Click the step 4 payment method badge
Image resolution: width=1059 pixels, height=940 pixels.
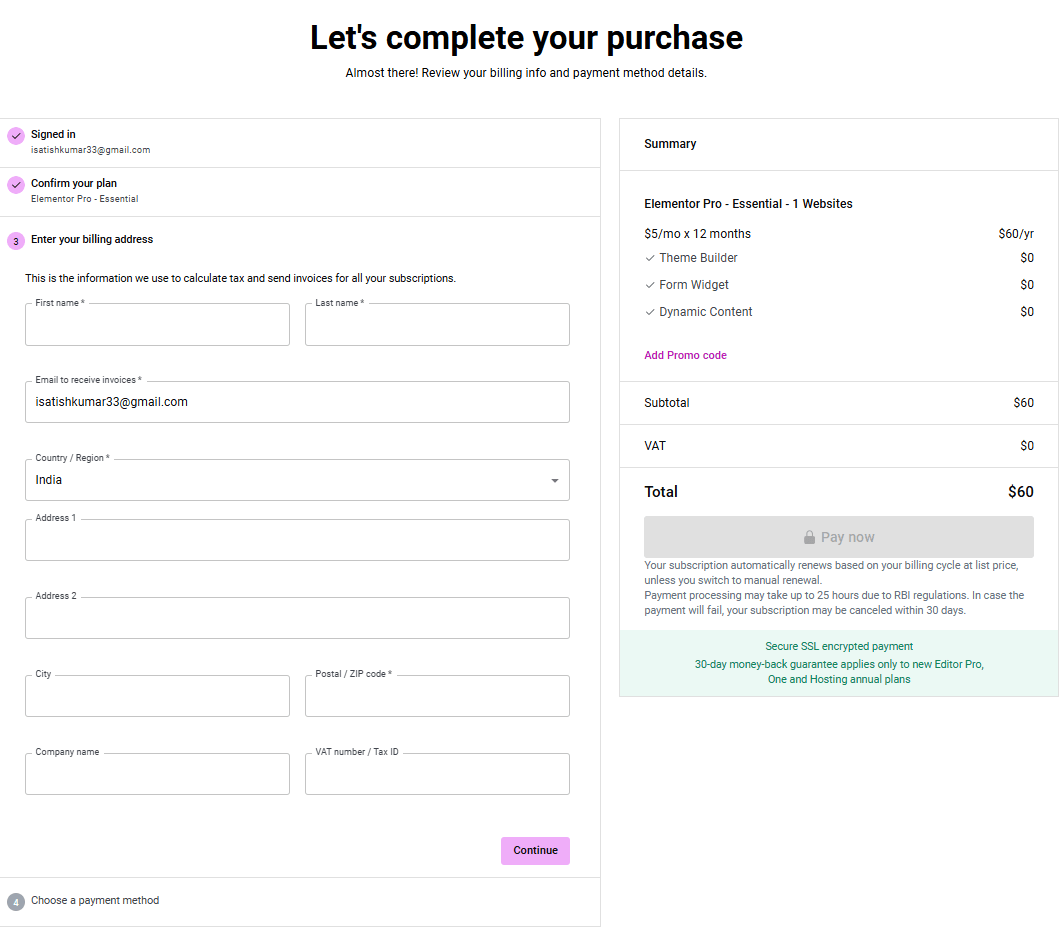(16, 902)
